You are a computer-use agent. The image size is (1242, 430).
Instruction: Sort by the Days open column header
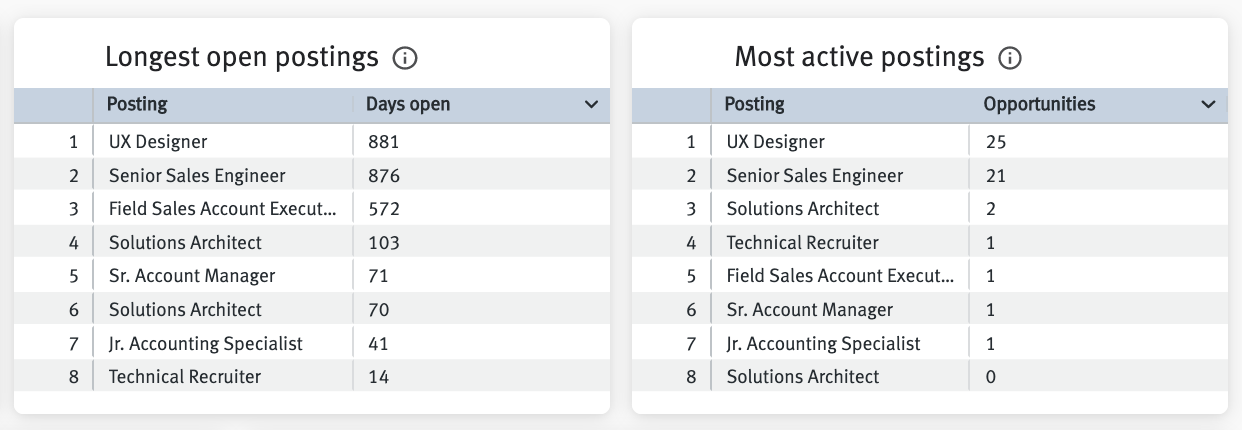click(408, 104)
